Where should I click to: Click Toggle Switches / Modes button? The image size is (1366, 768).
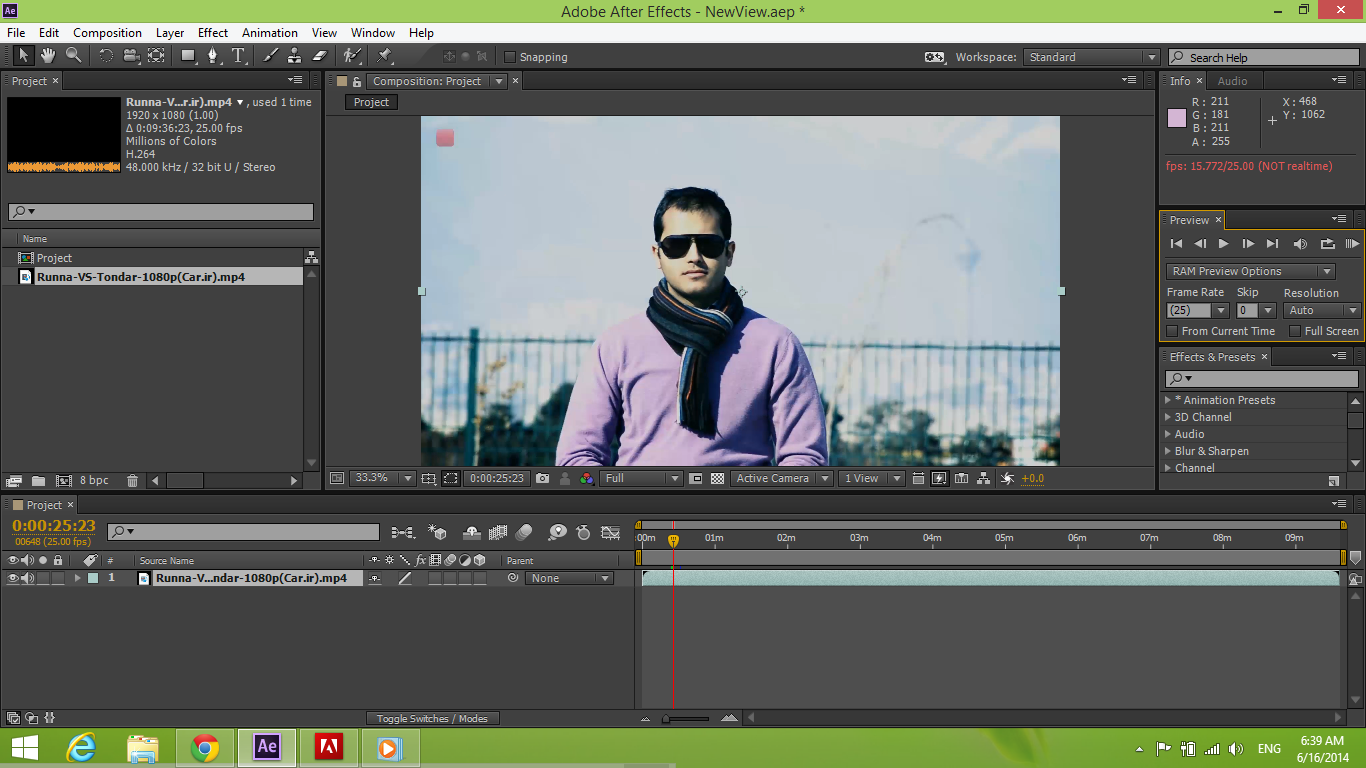[432, 718]
